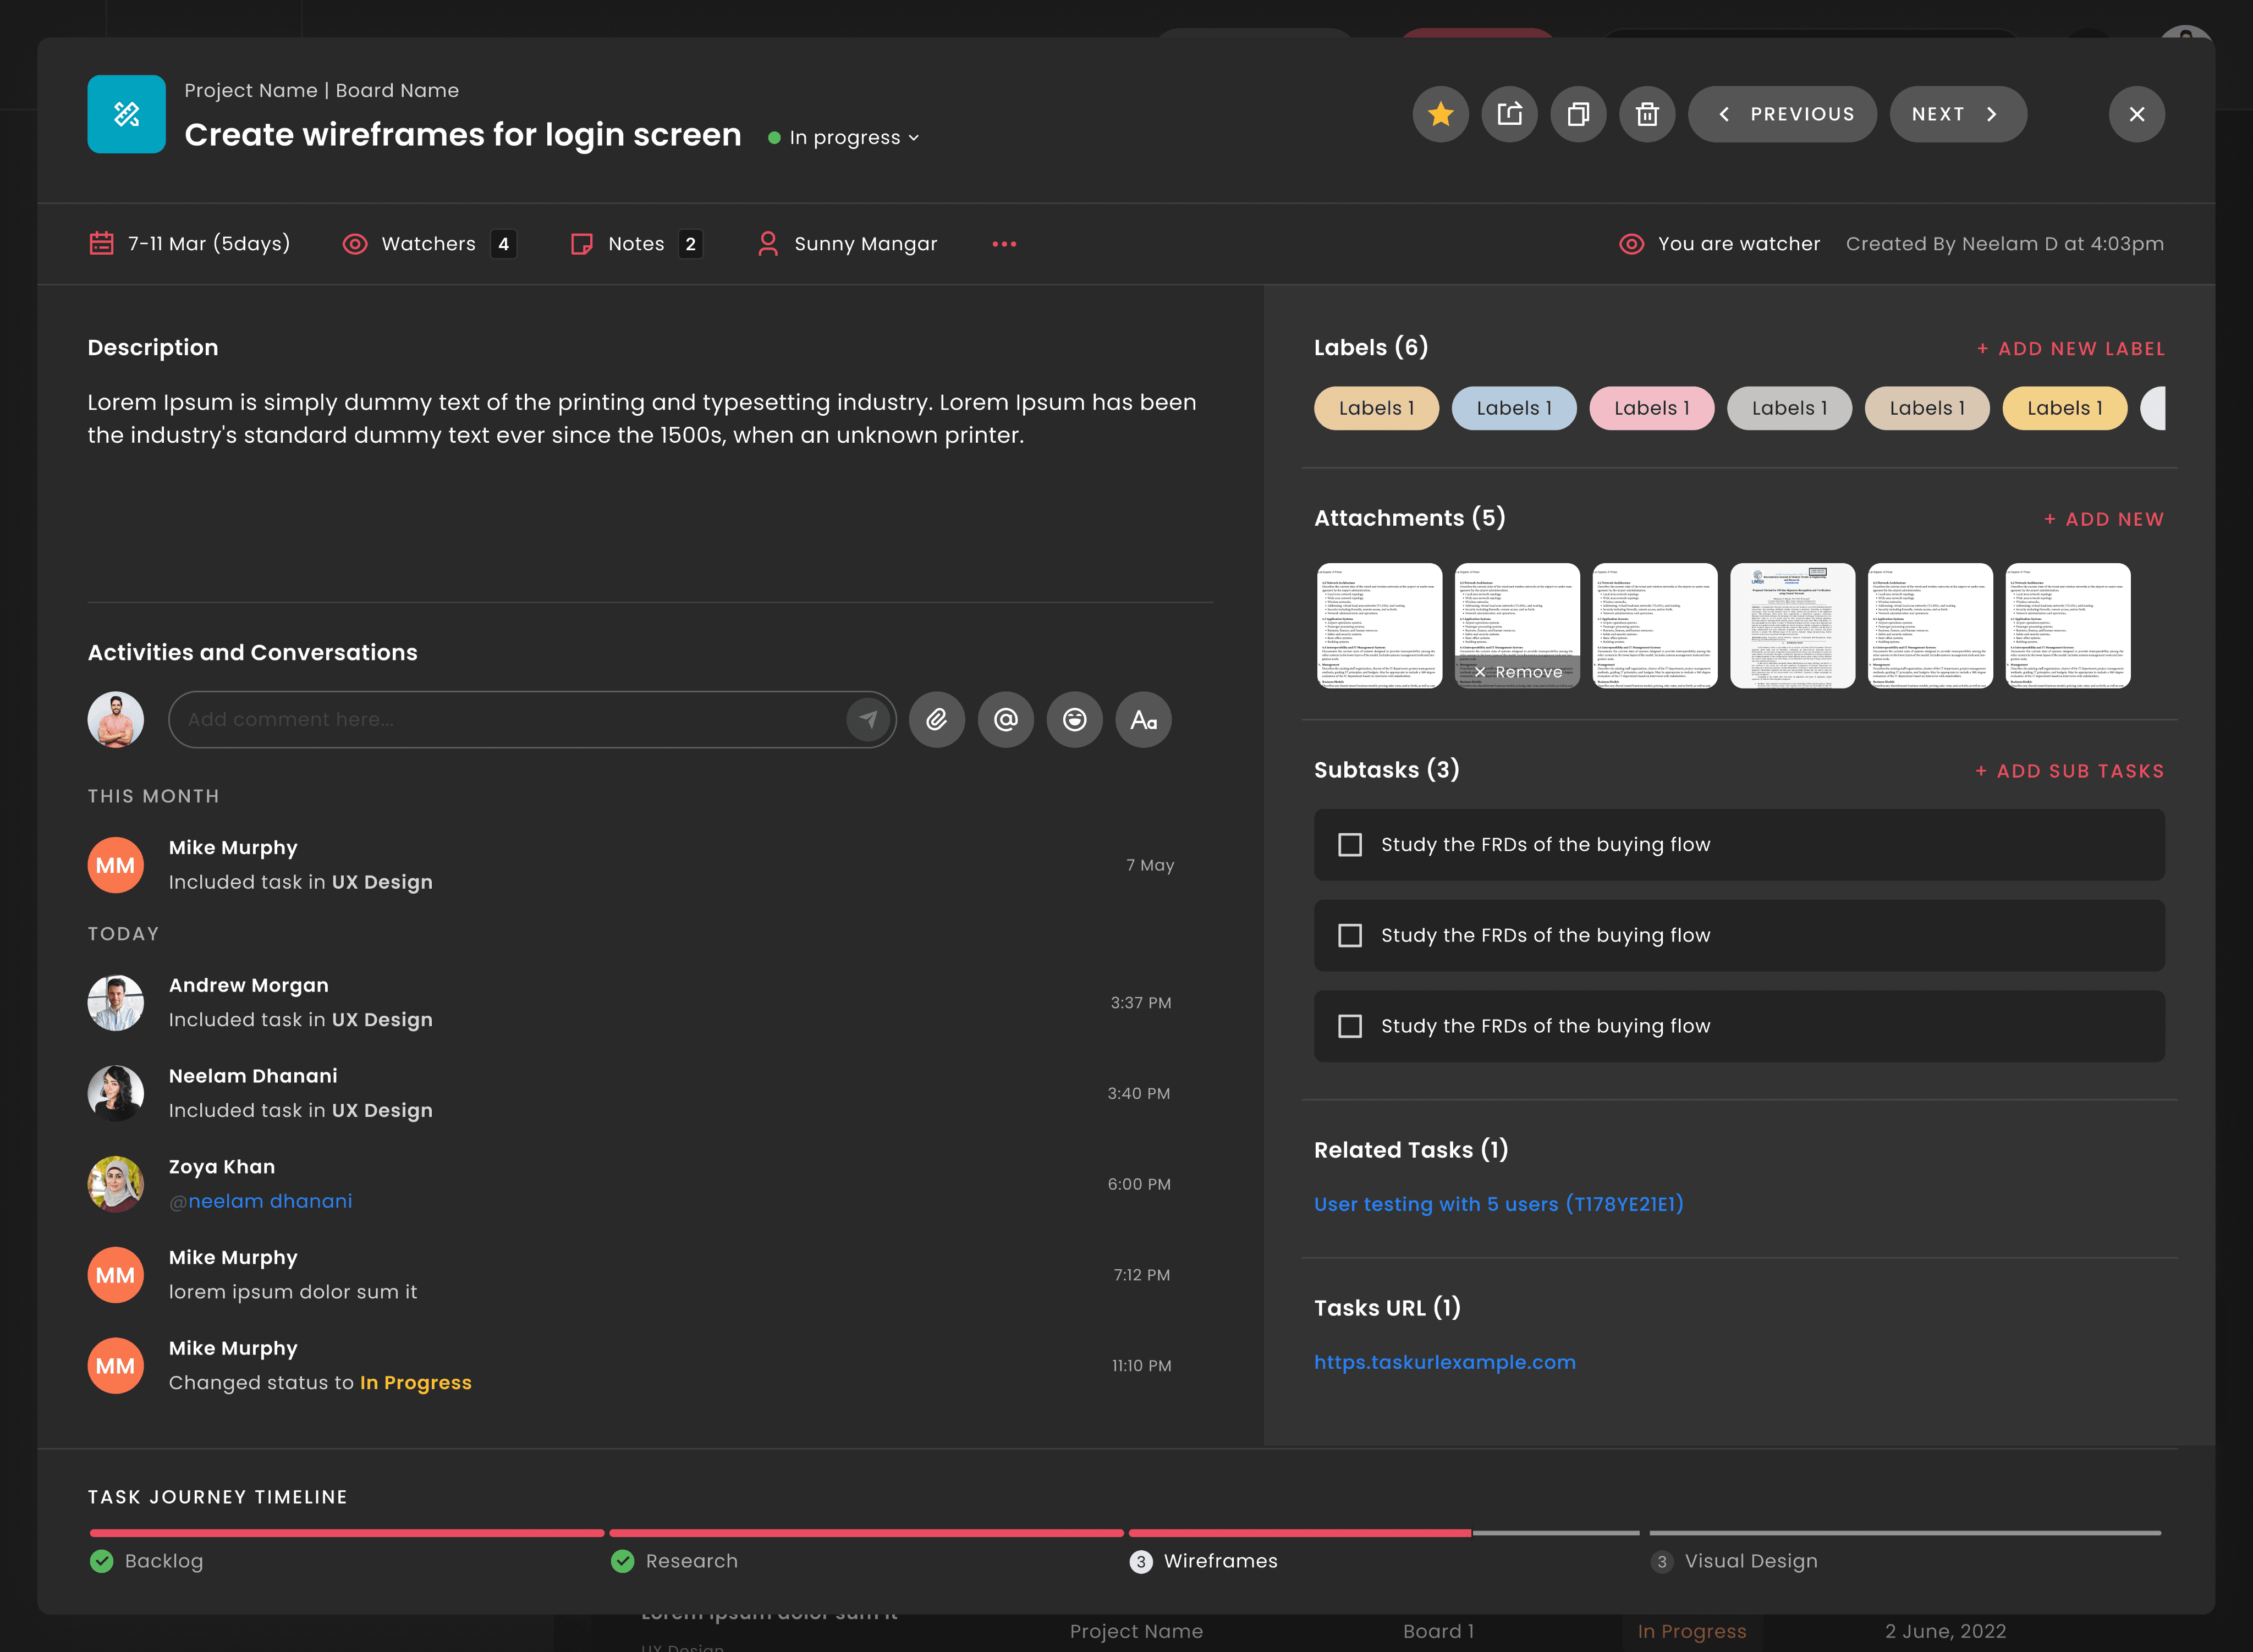Select Research stage in timeline
Image resolution: width=2253 pixels, height=1652 pixels.
(x=674, y=1561)
